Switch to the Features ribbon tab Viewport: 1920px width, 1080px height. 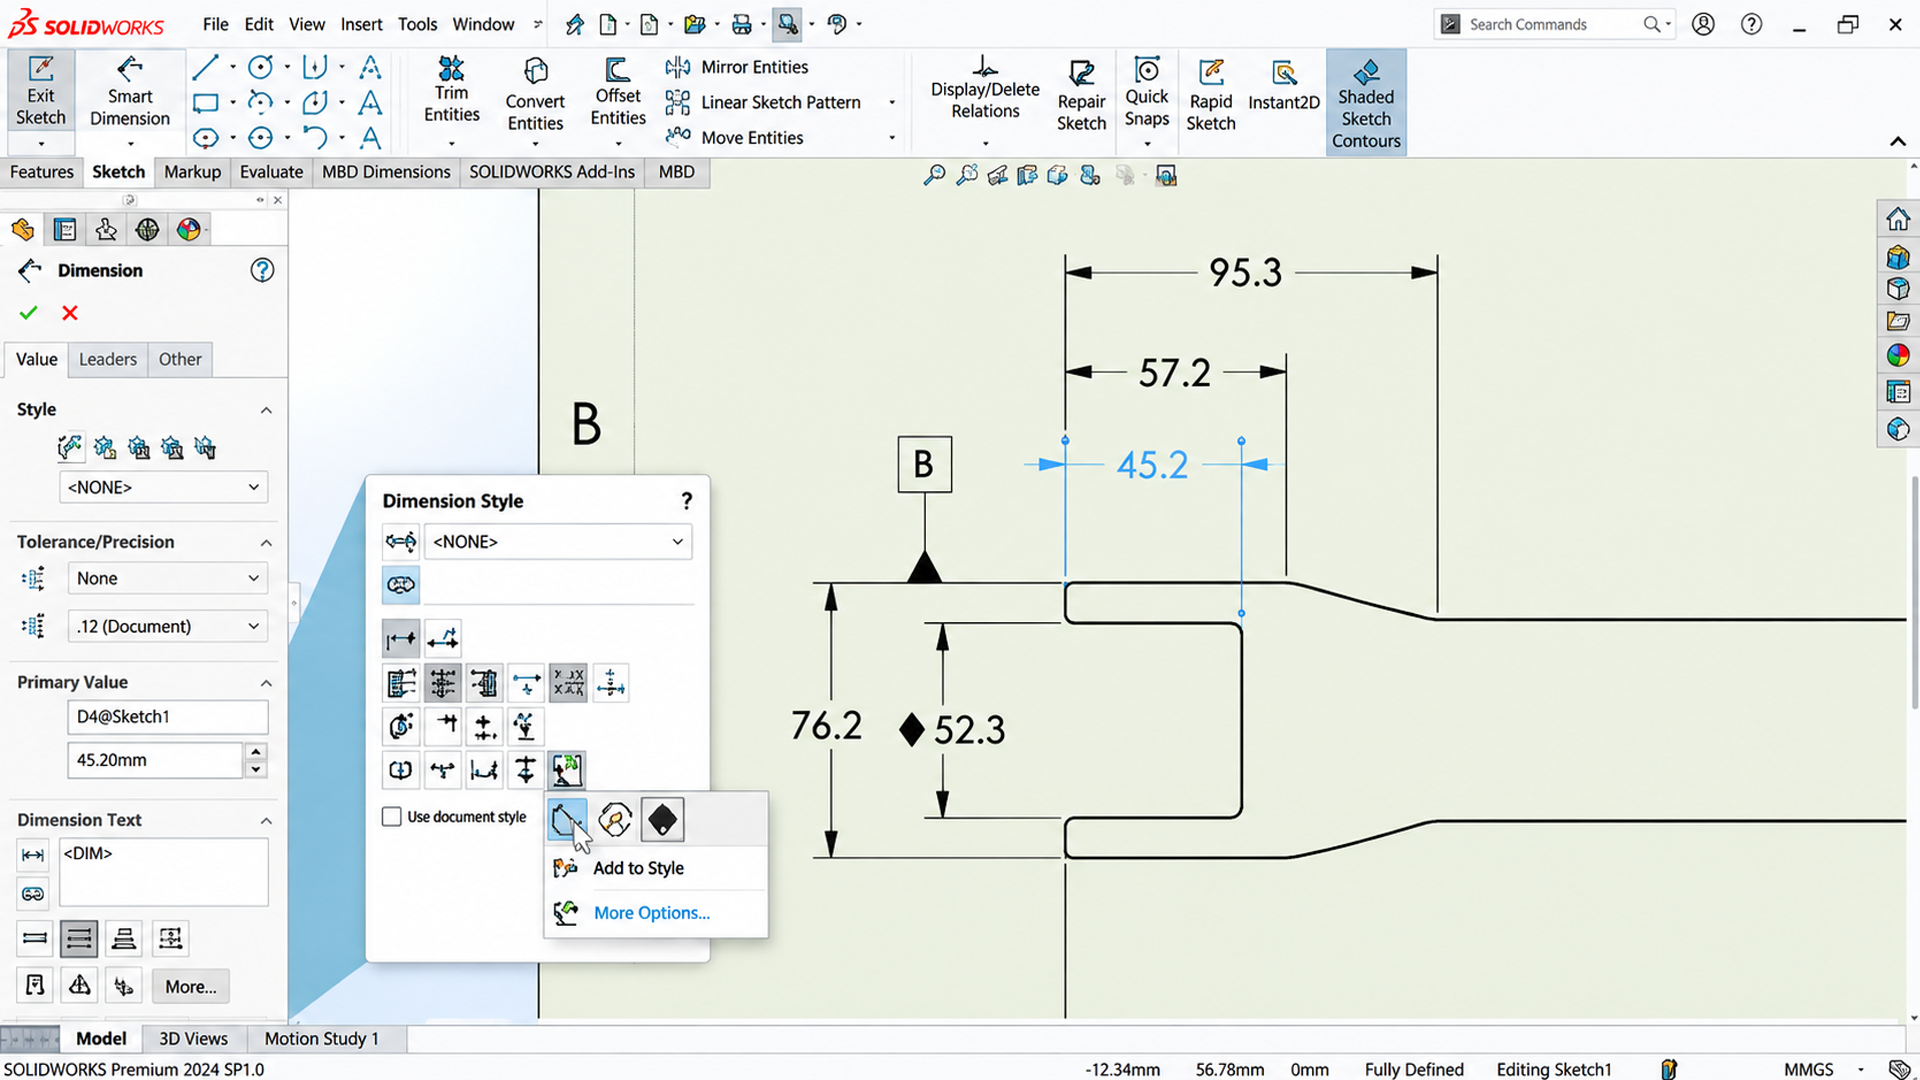(x=42, y=172)
